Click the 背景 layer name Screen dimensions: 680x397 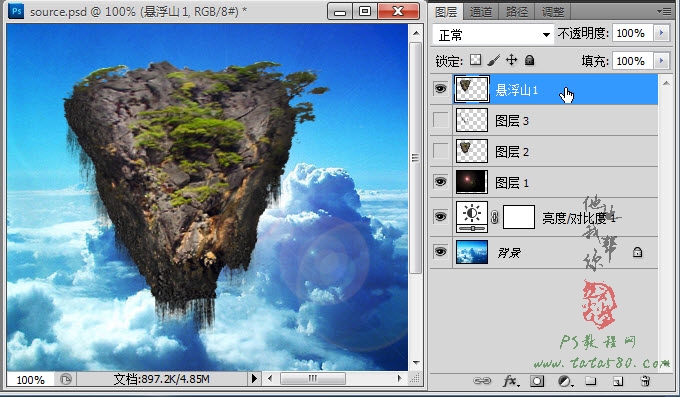pyautogui.click(x=509, y=252)
